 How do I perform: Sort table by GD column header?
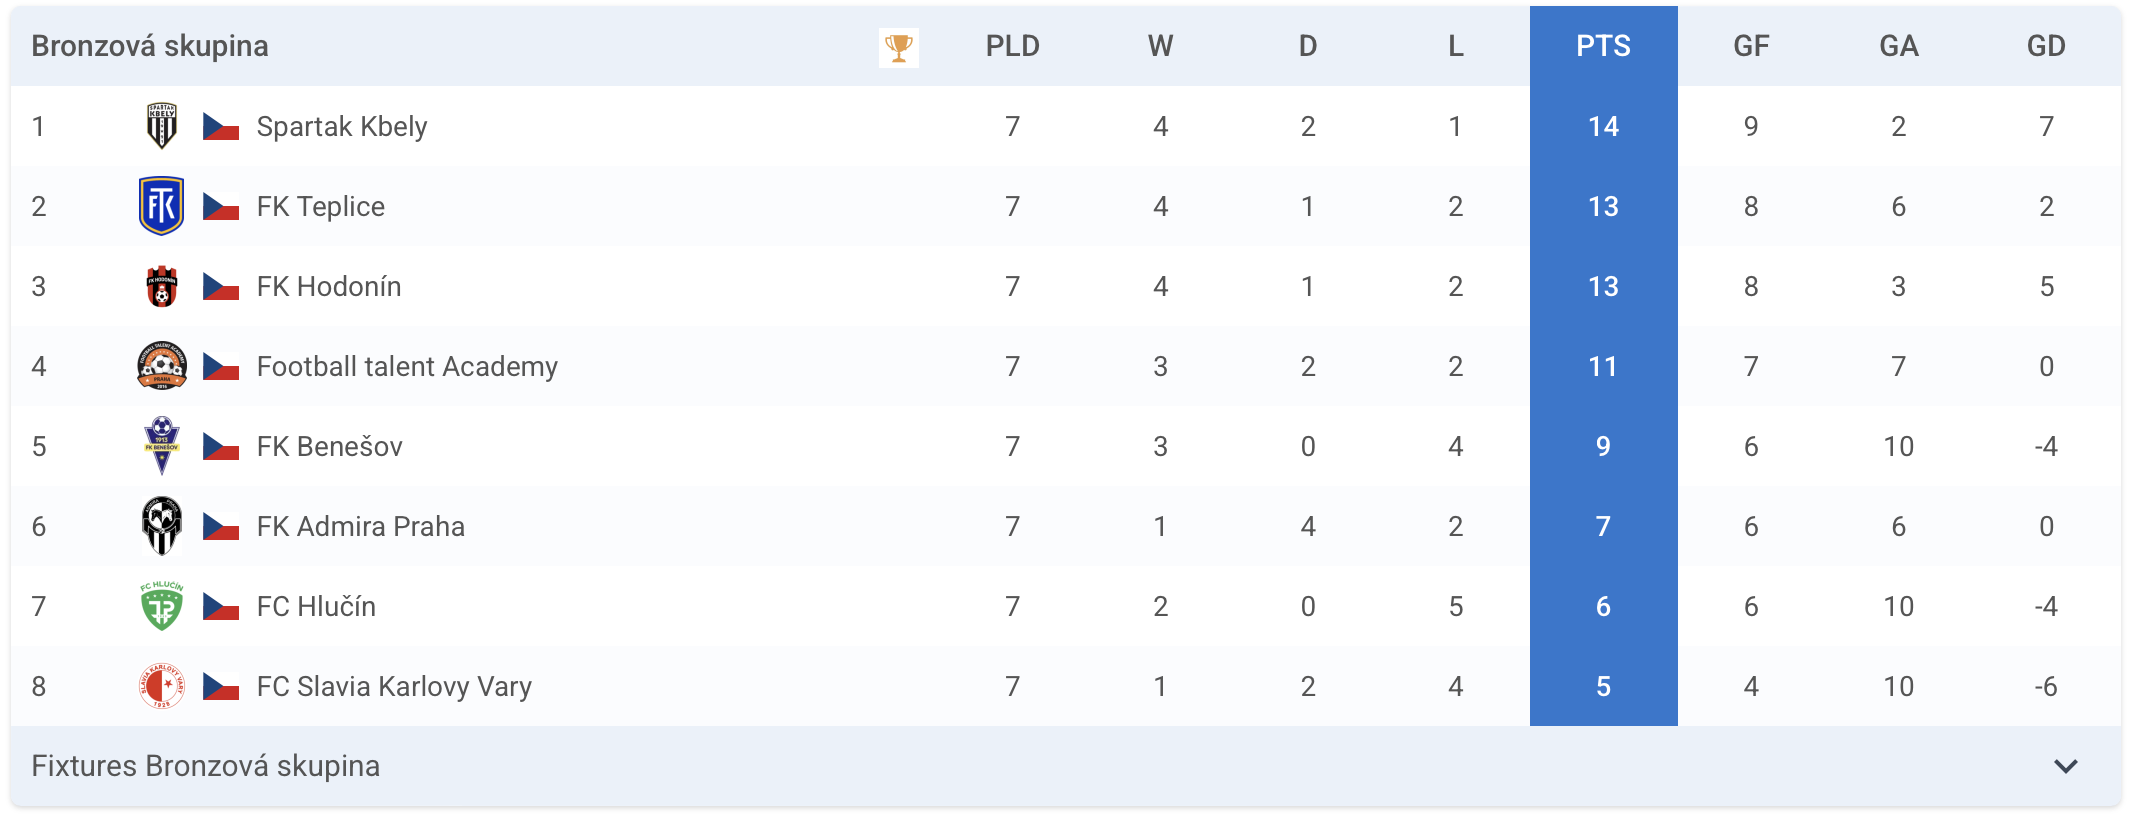pos(2046,46)
